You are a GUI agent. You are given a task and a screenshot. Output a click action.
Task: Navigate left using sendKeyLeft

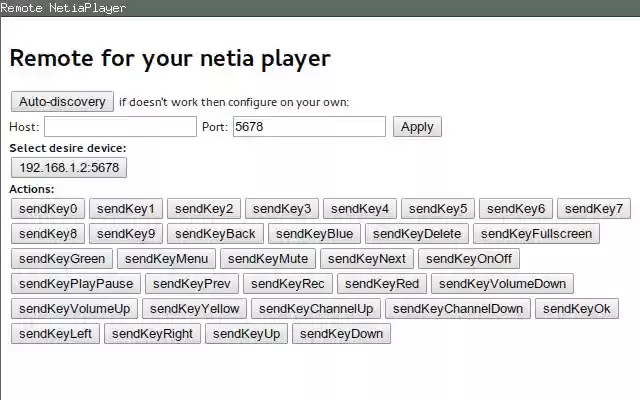tap(55, 333)
